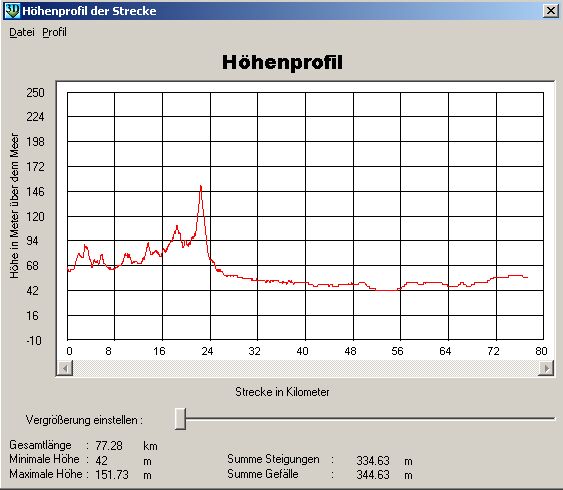Click the Vergrößerung einstellen label
563x490 pixels.
click(x=84, y=420)
